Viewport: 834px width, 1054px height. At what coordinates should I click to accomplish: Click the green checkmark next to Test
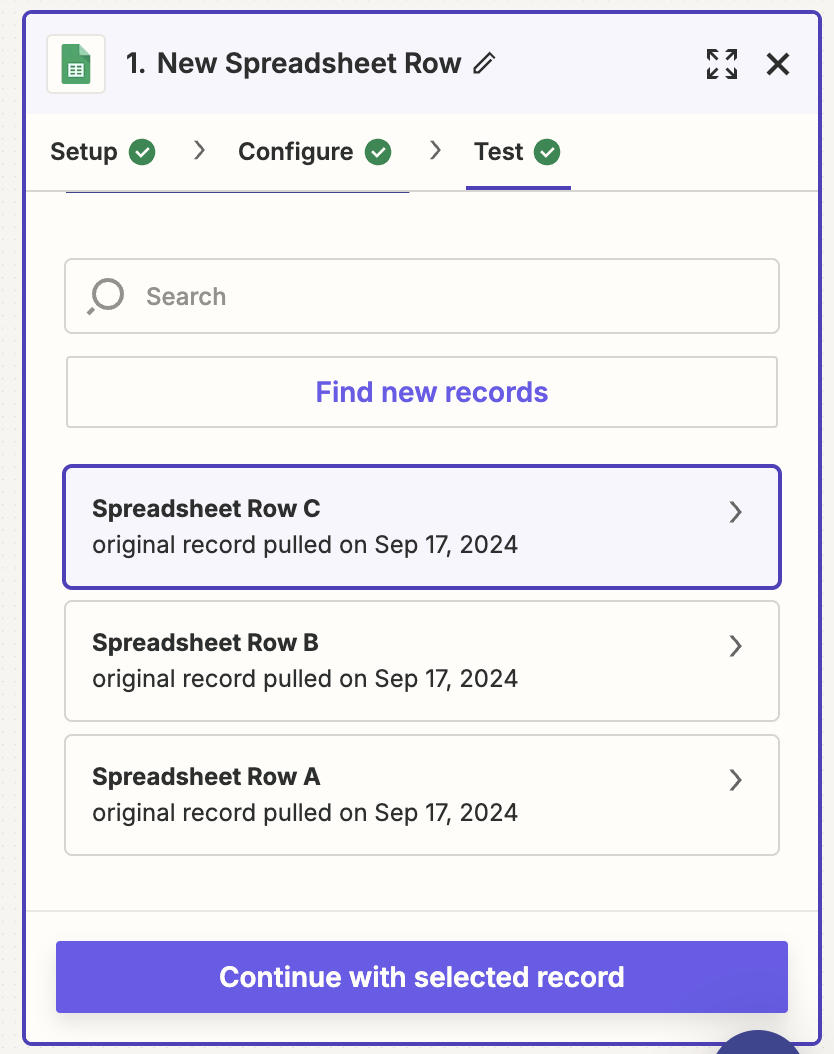point(546,152)
